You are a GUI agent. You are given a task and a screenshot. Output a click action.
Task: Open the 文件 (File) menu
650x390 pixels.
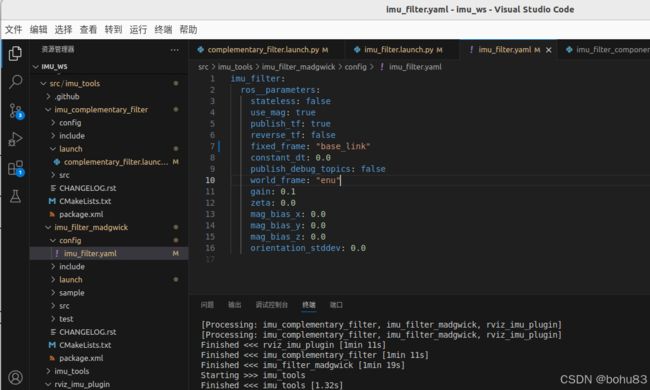tap(13, 29)
